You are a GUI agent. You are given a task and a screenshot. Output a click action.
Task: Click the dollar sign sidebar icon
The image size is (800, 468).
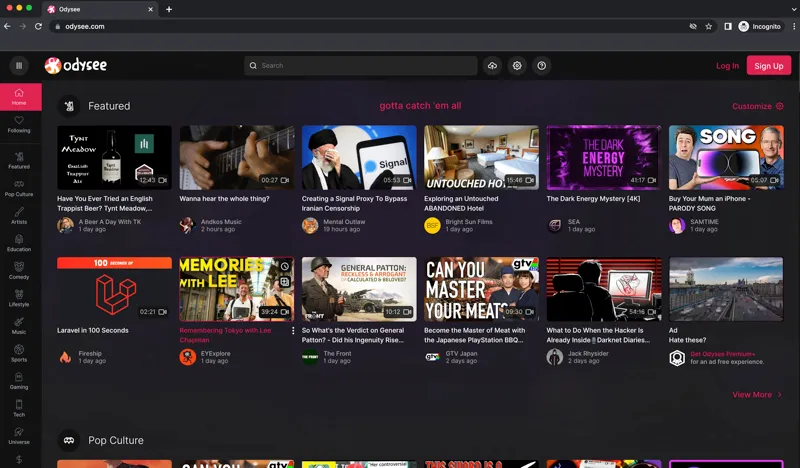tap(19, 459)
